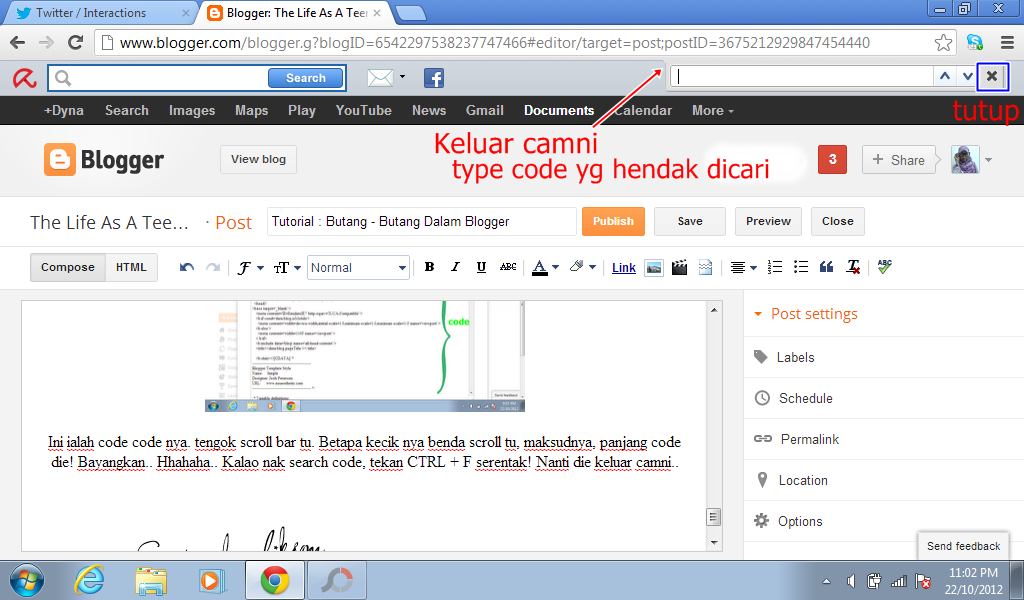Click the Blogger logo

tap(104, 160)
